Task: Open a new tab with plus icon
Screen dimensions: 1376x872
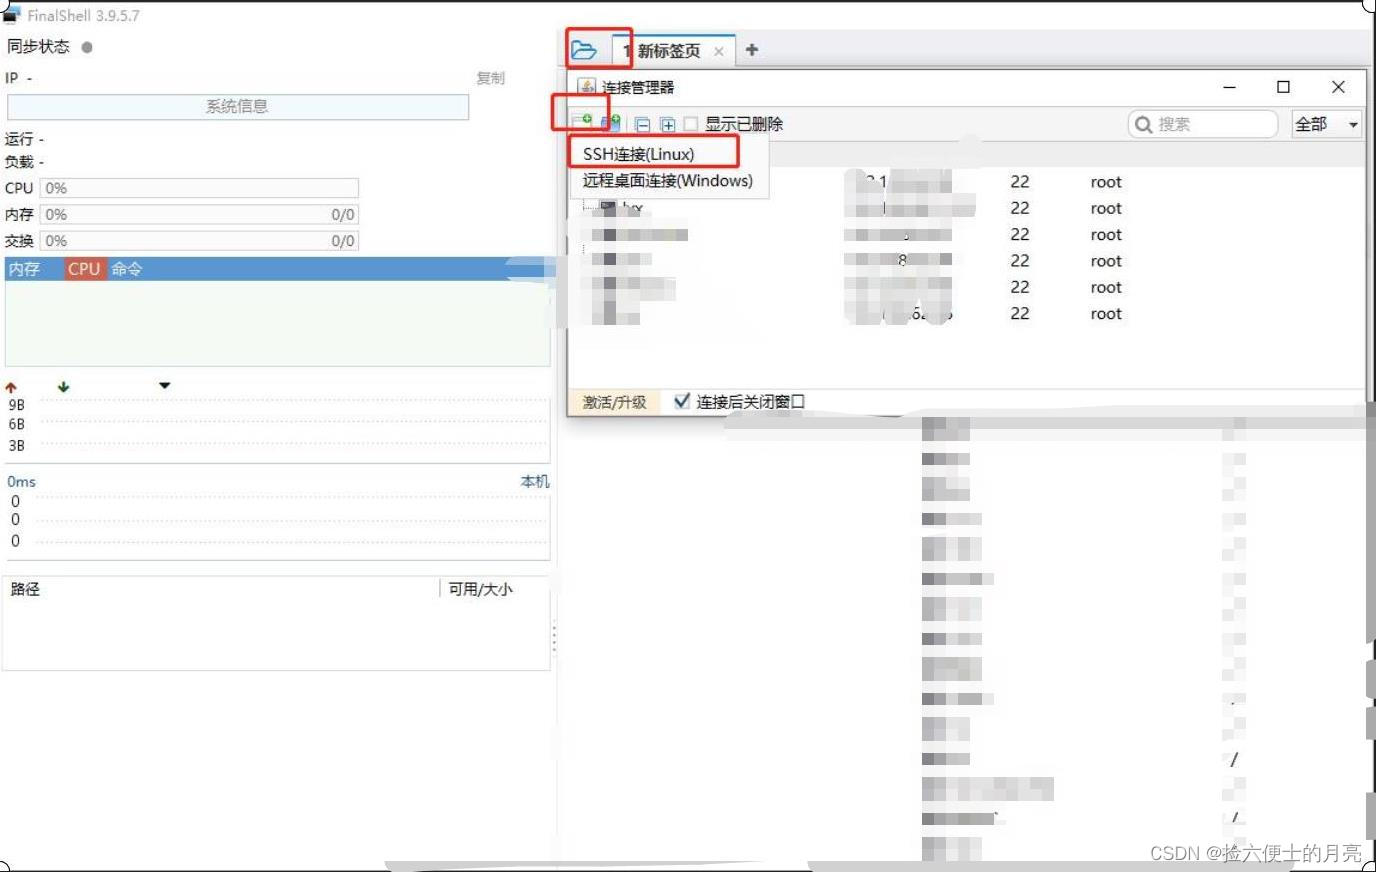Action: [x=752, y=50]
